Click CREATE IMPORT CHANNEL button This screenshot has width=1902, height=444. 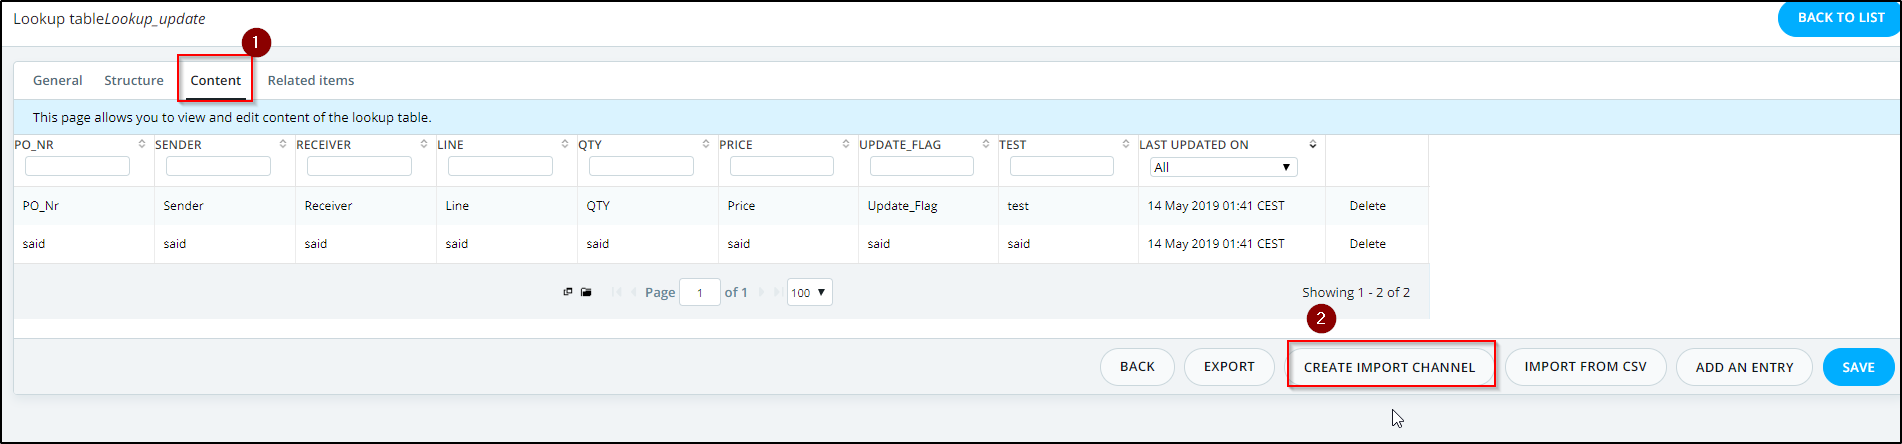pyautogui.click(x=1390, y=367)
